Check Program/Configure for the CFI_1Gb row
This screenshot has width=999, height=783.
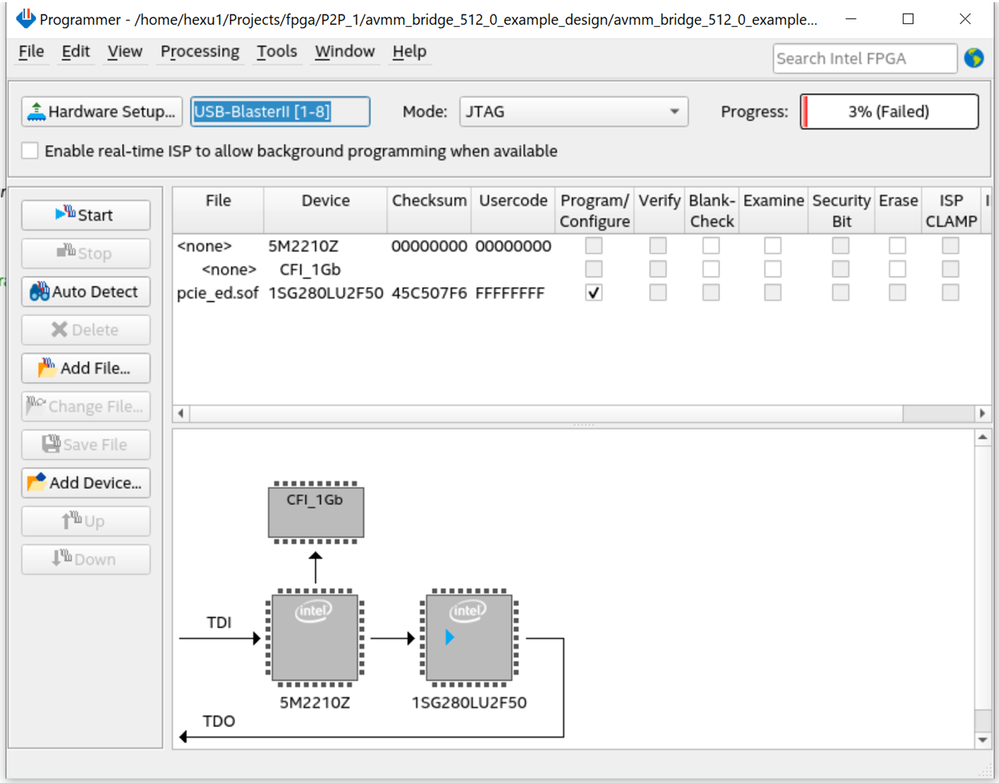594,269
